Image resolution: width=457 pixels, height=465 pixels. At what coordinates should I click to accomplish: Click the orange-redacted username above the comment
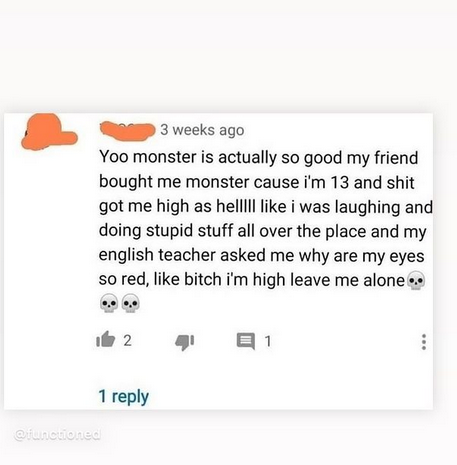tap(127, 130)
